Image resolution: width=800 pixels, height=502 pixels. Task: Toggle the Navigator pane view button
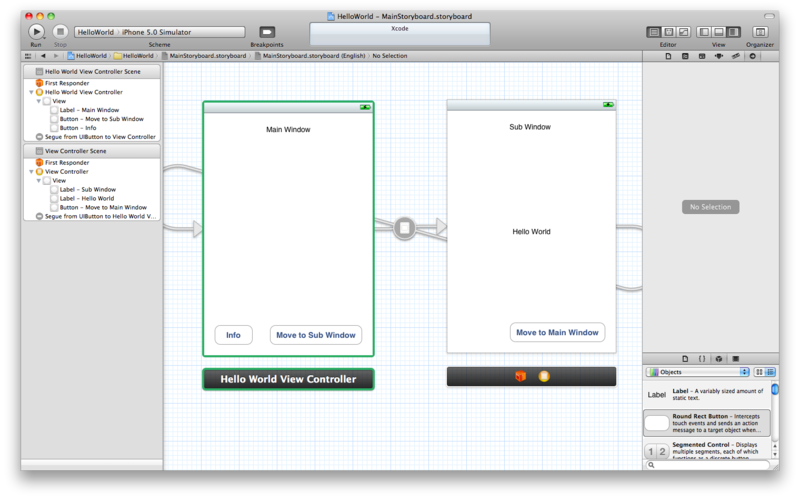click(704, 32)
